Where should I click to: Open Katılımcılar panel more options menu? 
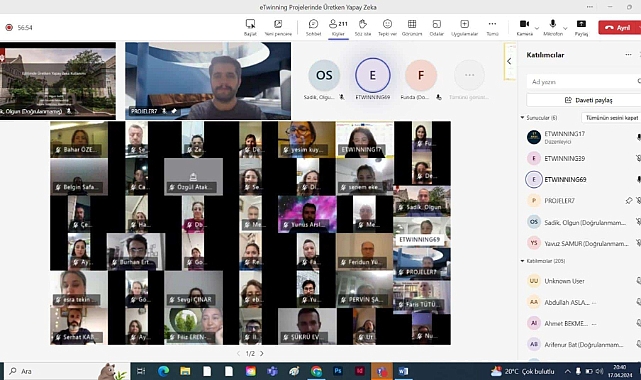pos(628,55)
